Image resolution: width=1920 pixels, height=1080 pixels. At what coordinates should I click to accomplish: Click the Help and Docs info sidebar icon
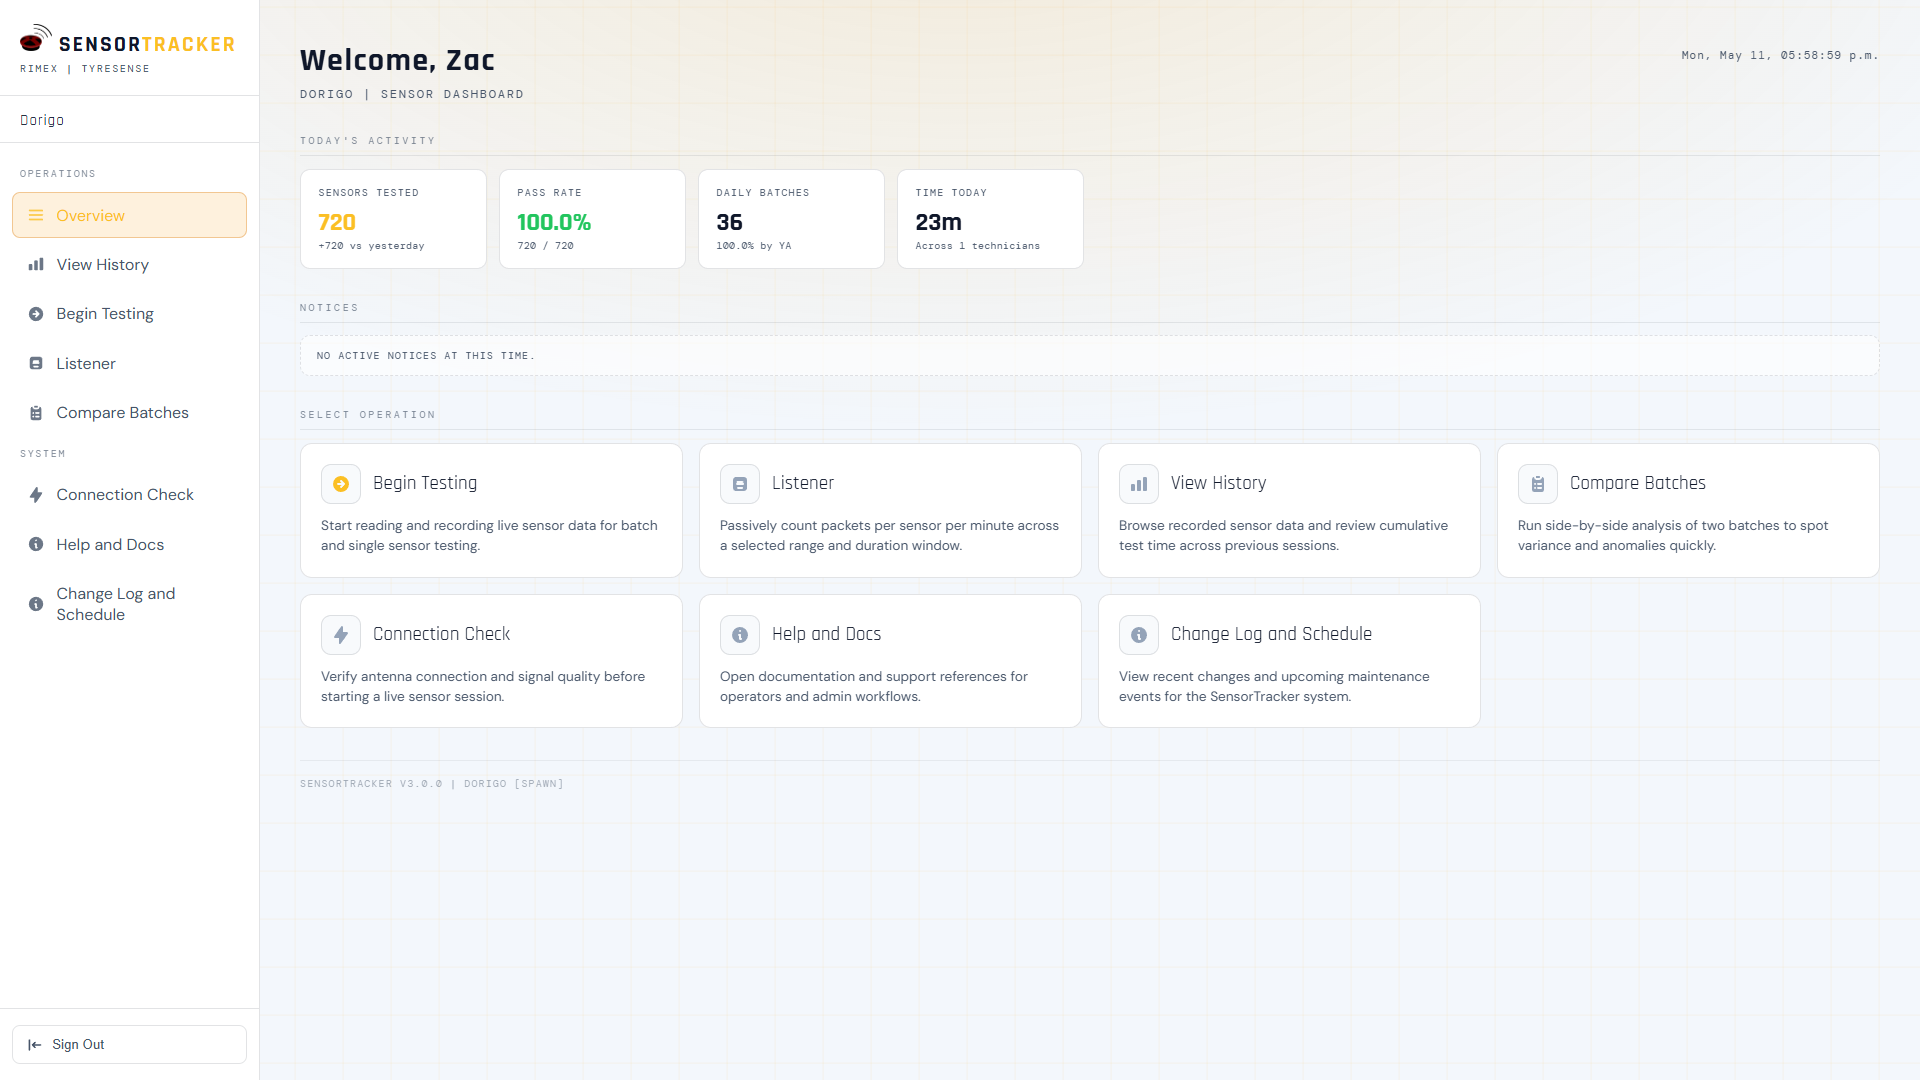(36, 544)
